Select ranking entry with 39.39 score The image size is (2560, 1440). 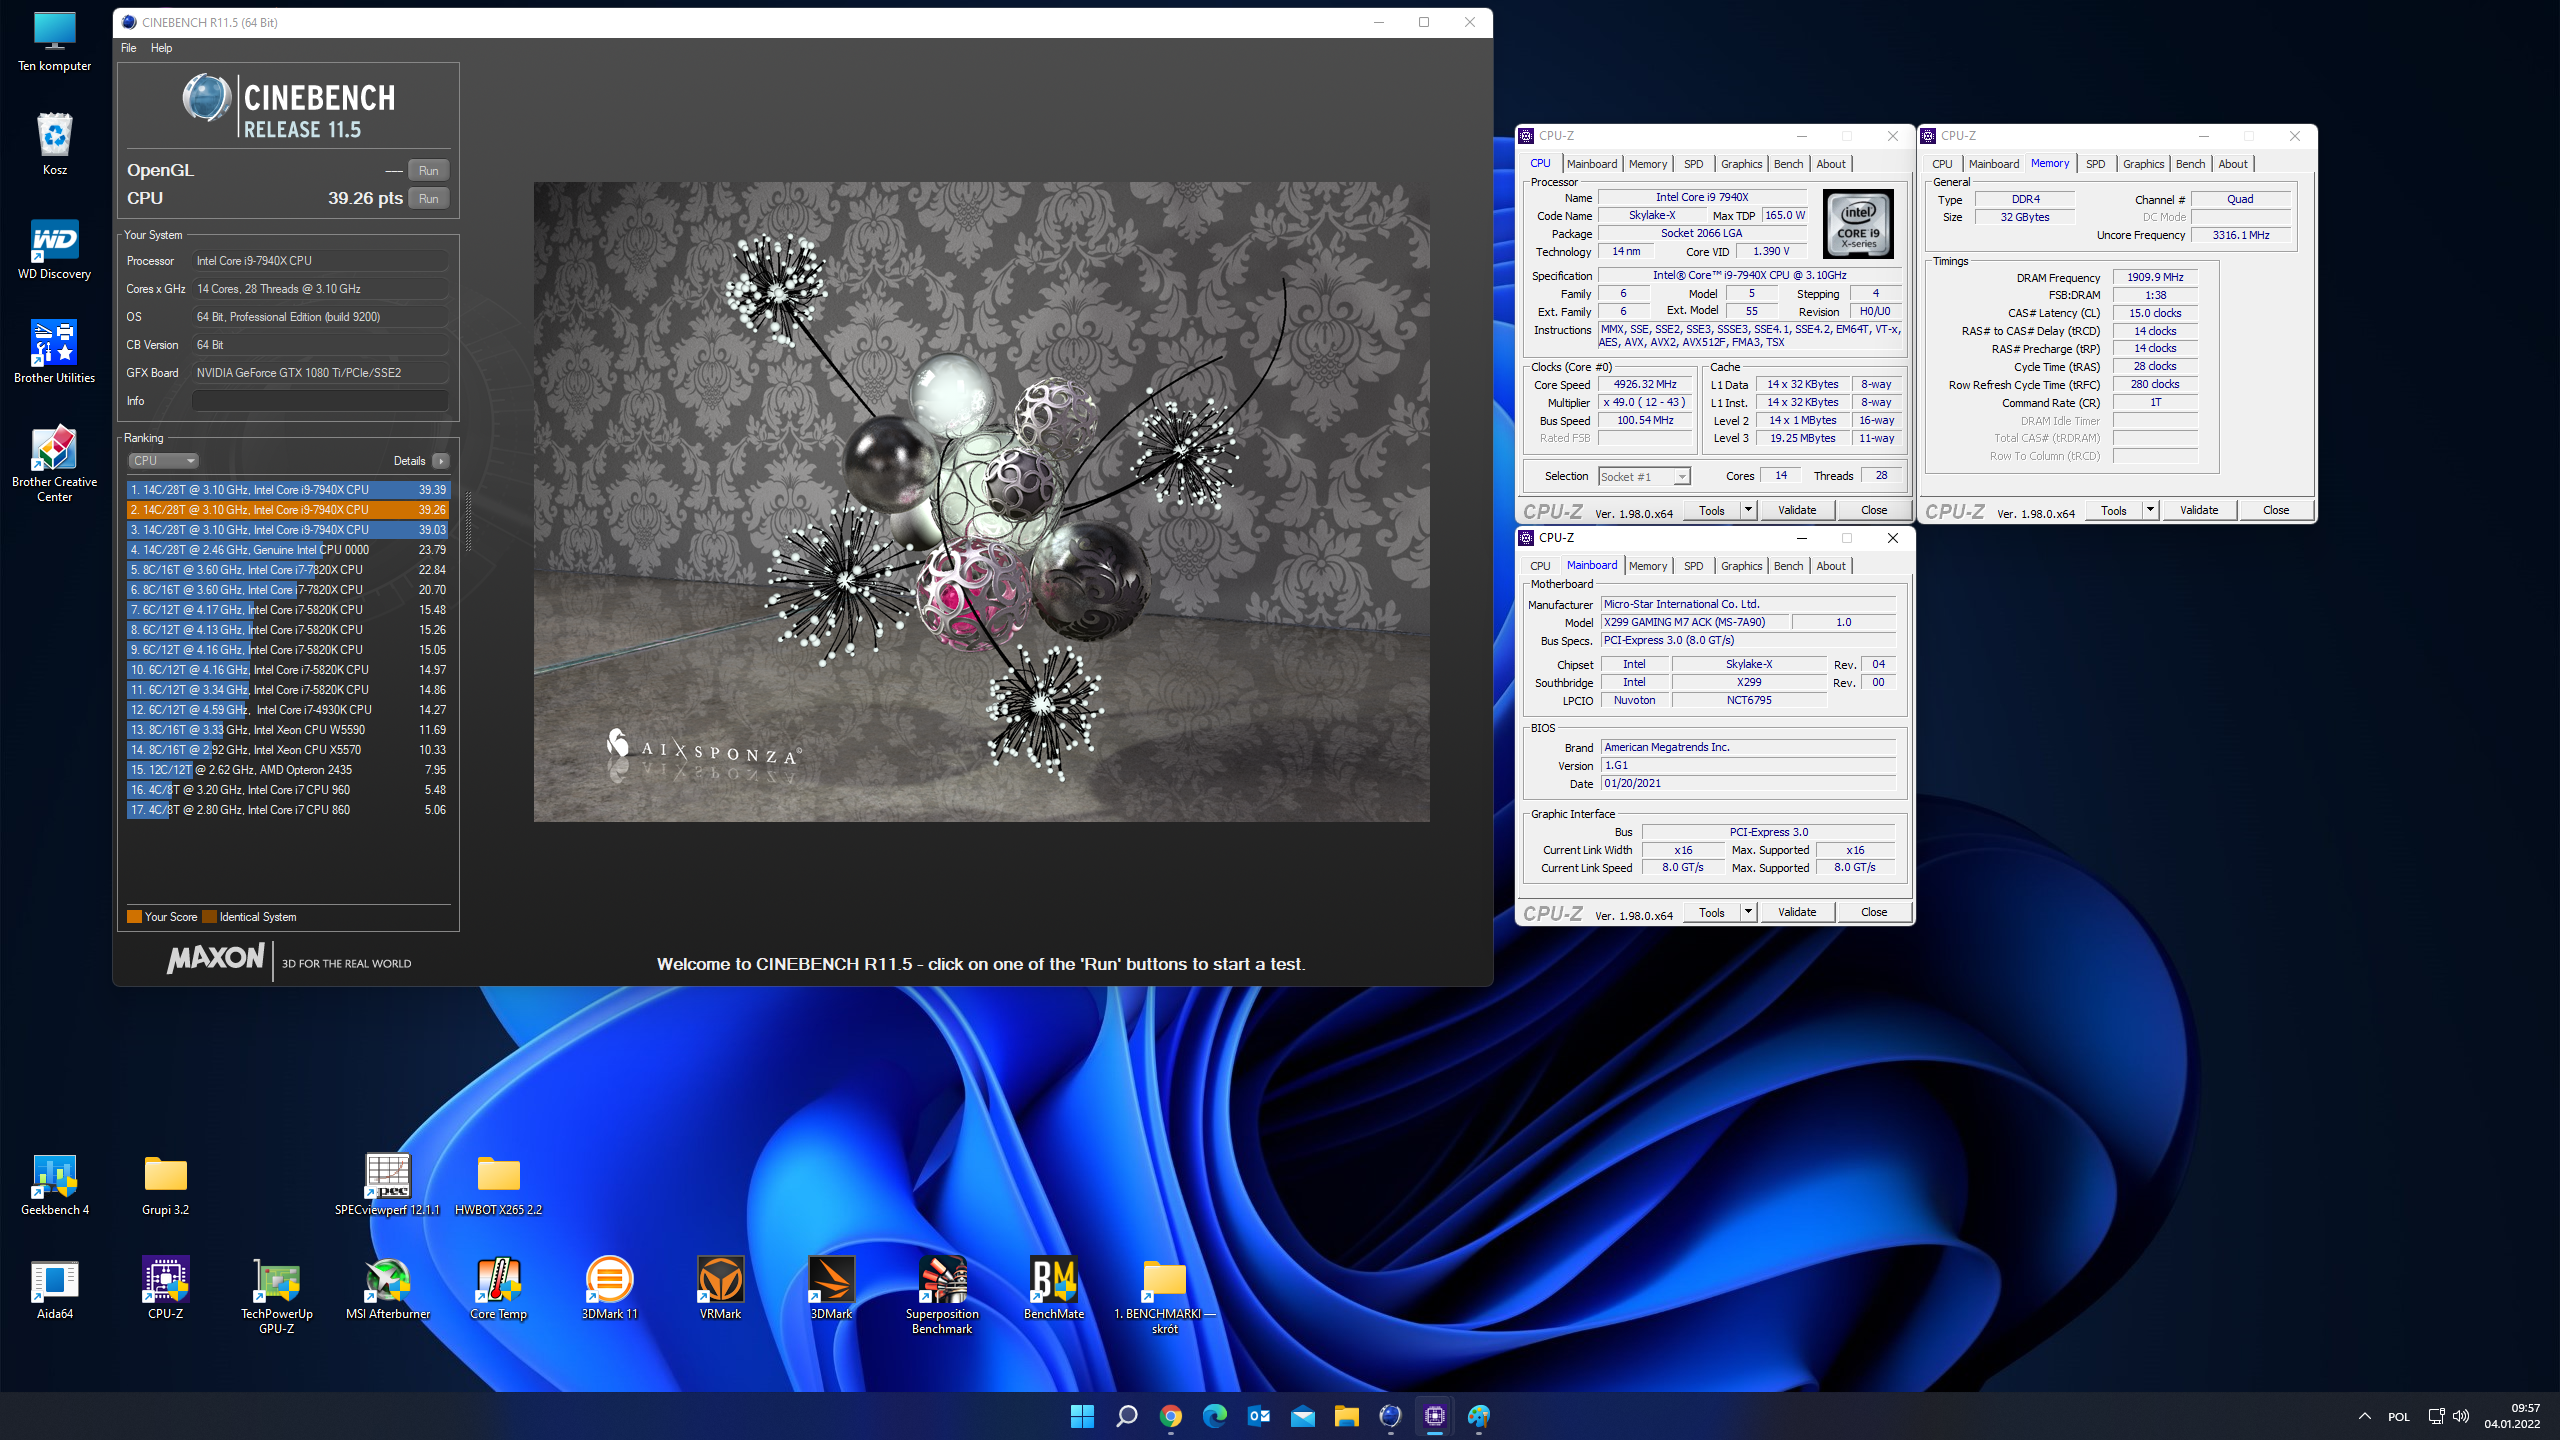click(288, 490)
